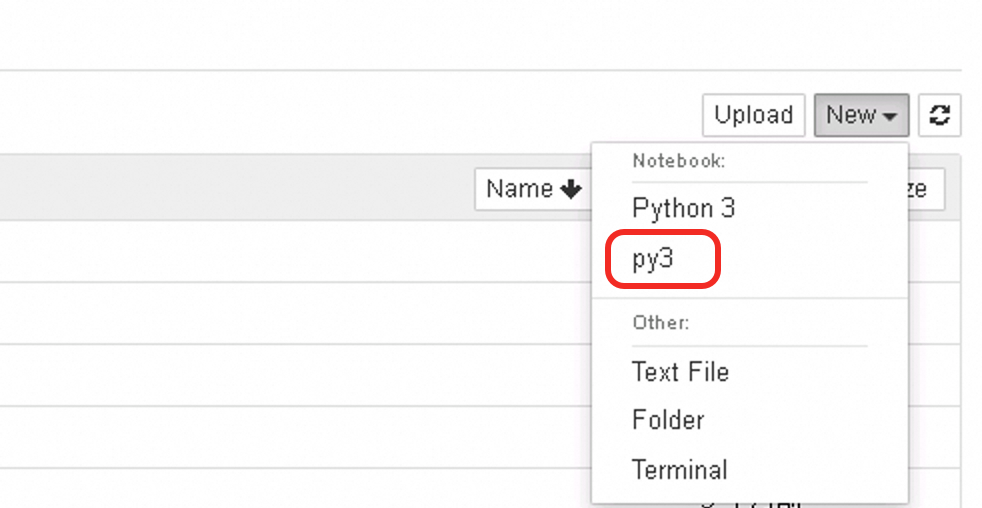The image size is (982, 508).
Task: Sort the file list by Name
Action: click(532, 189)
